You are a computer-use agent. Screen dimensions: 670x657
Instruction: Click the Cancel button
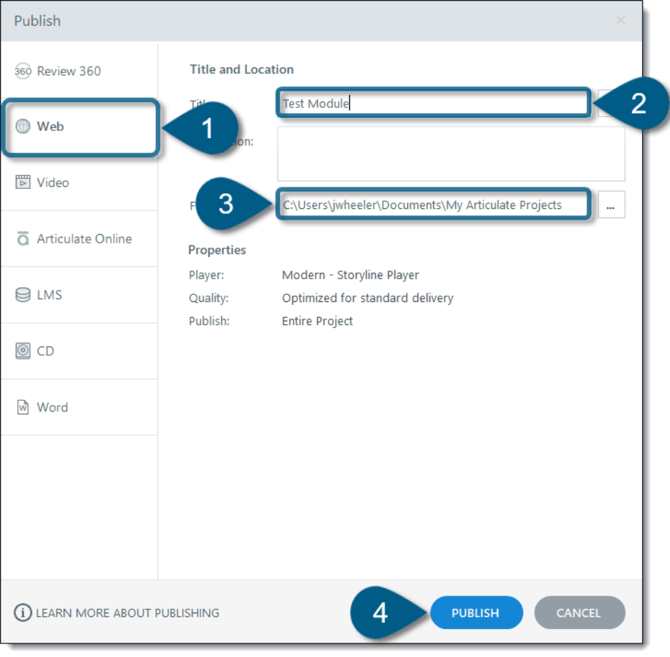click(x=579, y=613)
